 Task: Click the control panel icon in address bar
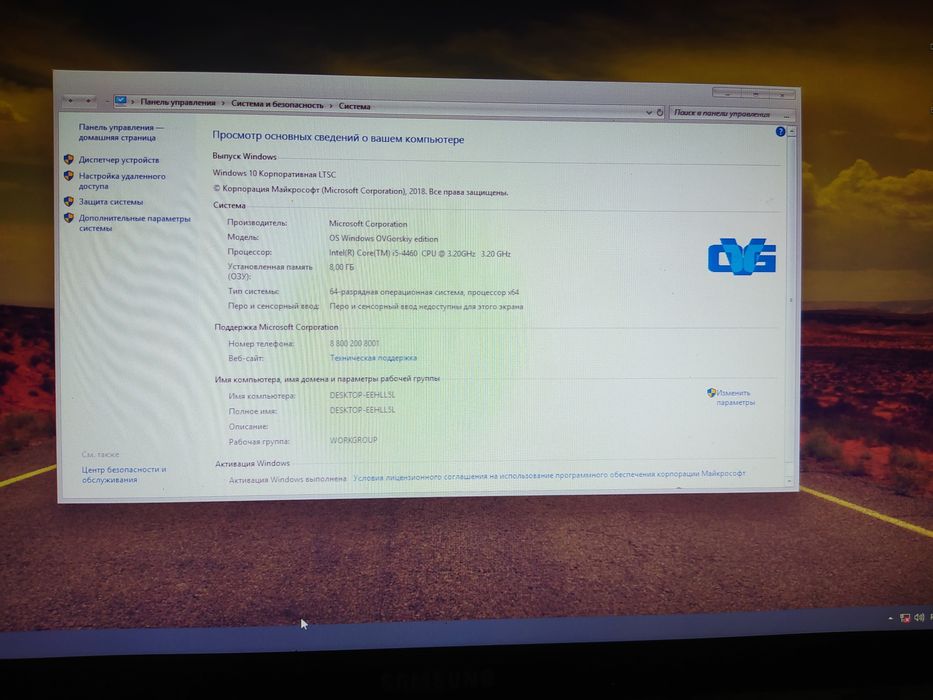pyautogui.click(x=121, y=101)
